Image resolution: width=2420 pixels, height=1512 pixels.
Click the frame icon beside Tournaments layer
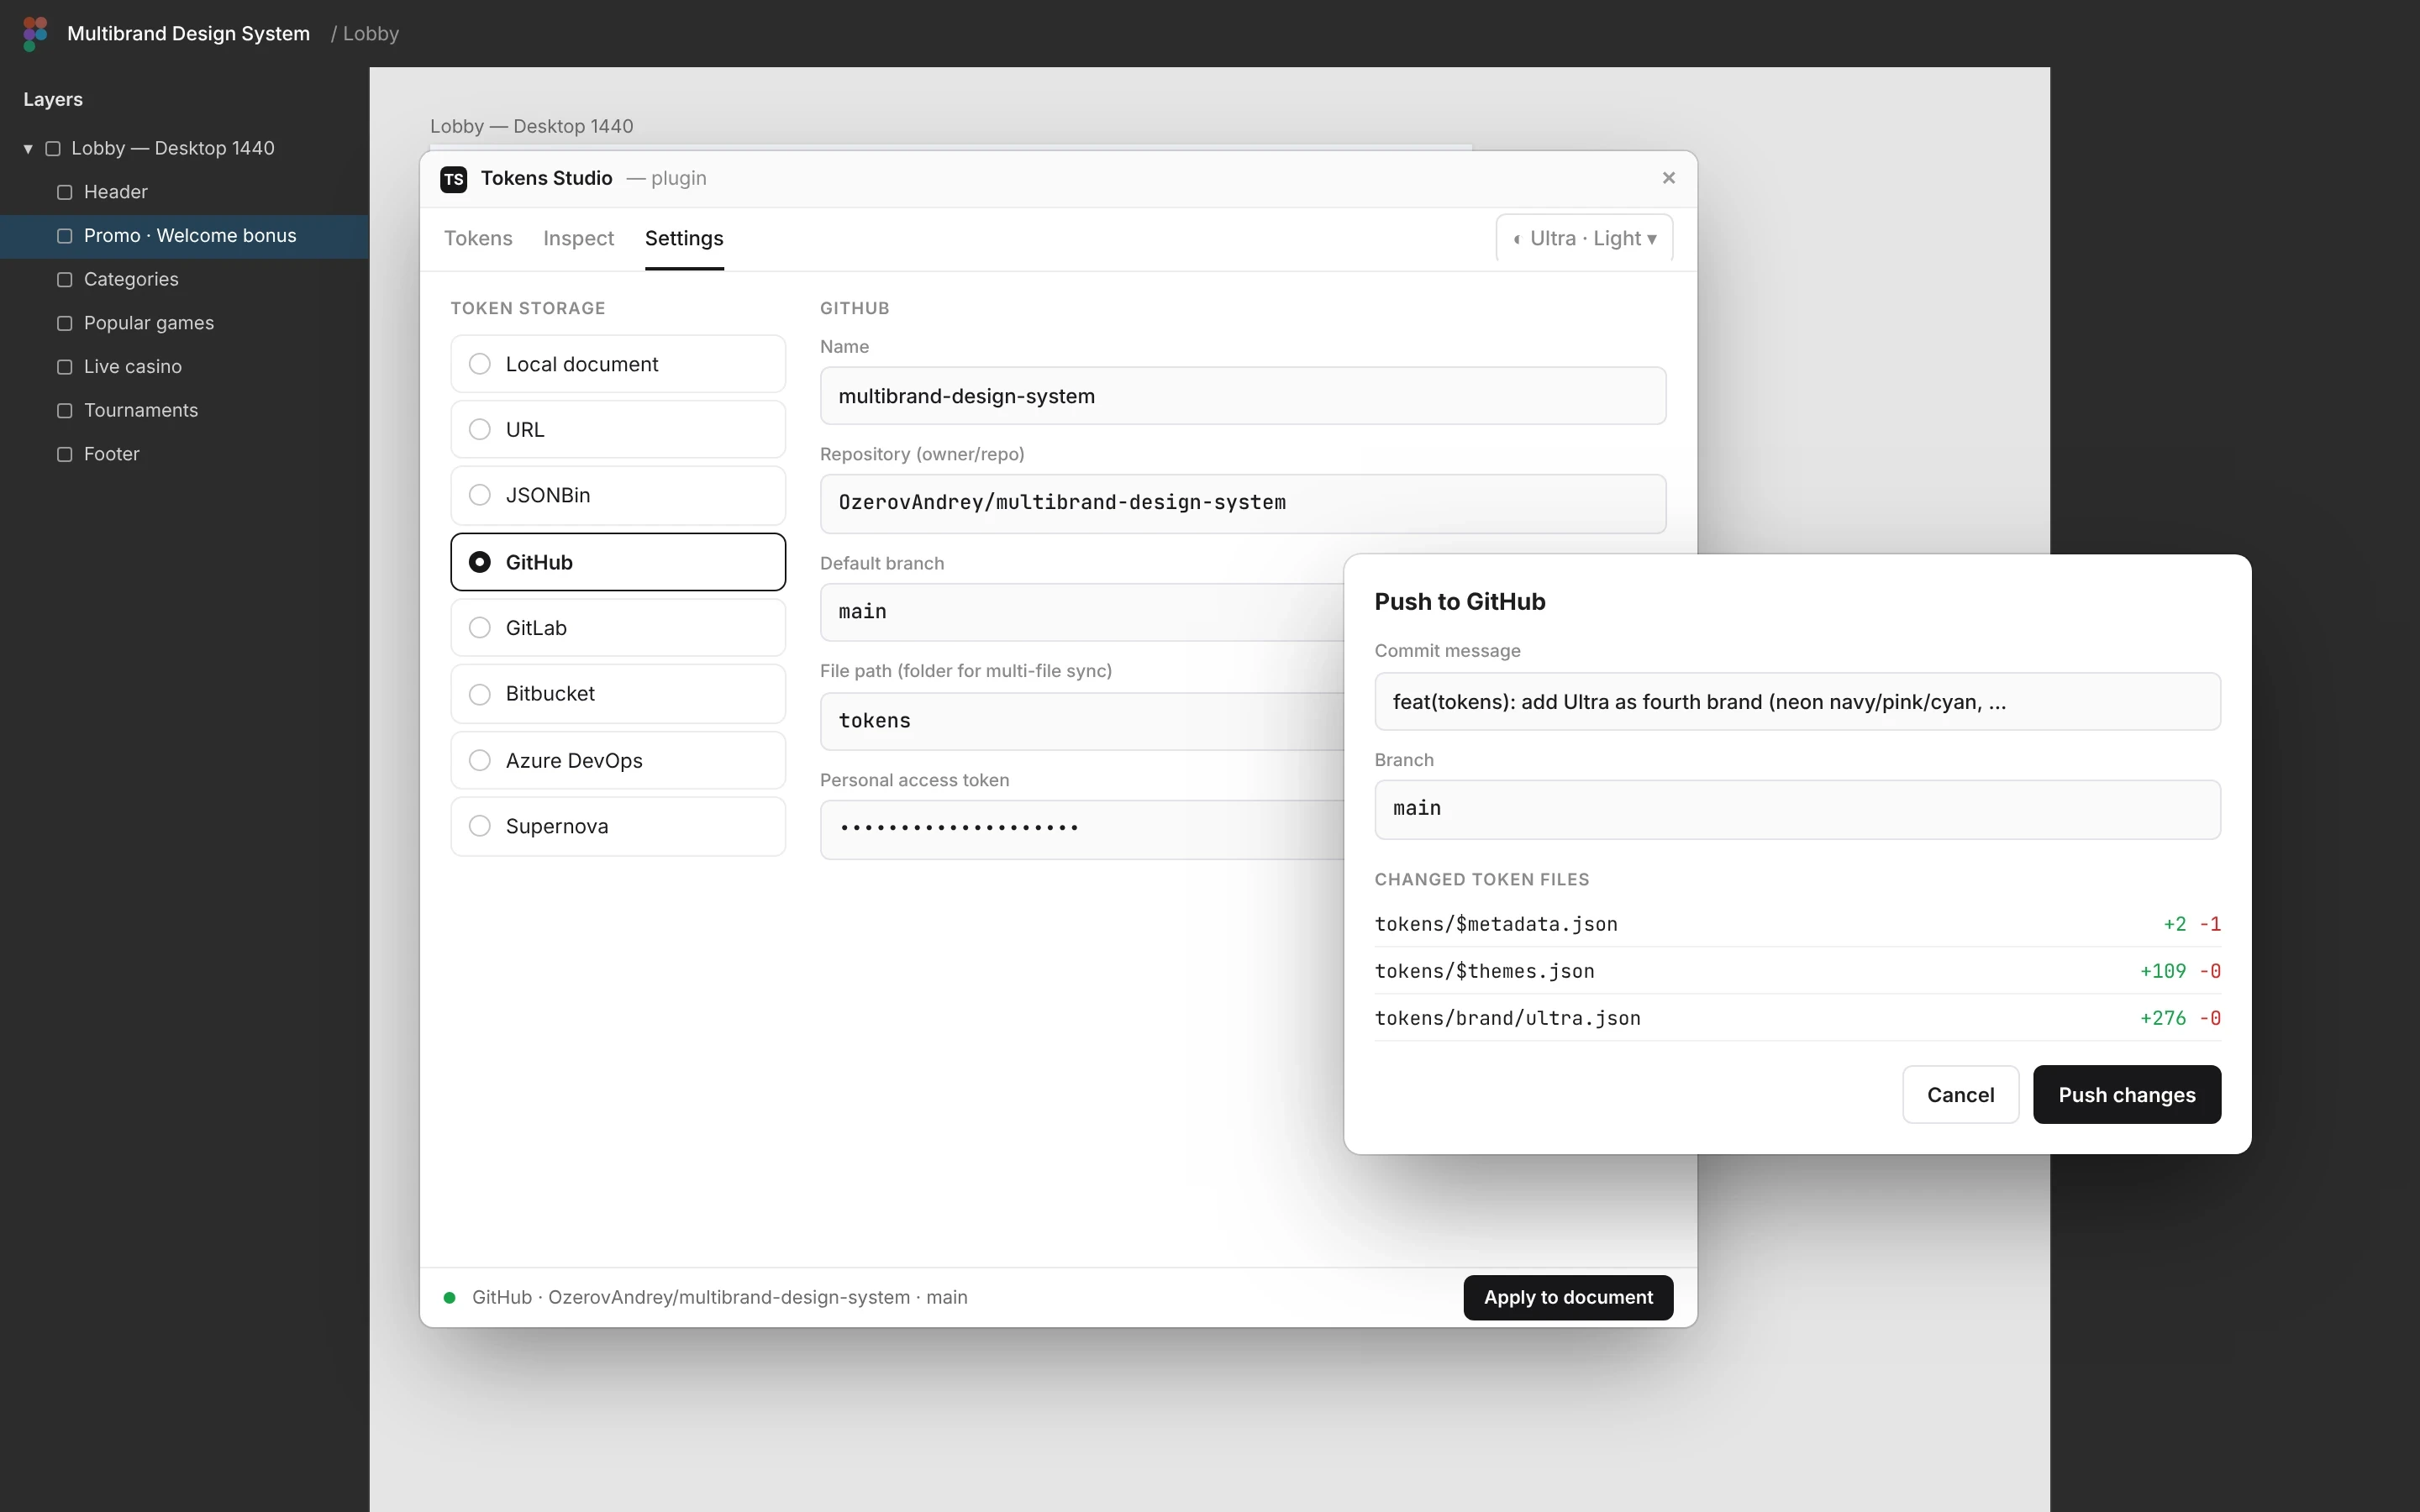coord(65,411)
